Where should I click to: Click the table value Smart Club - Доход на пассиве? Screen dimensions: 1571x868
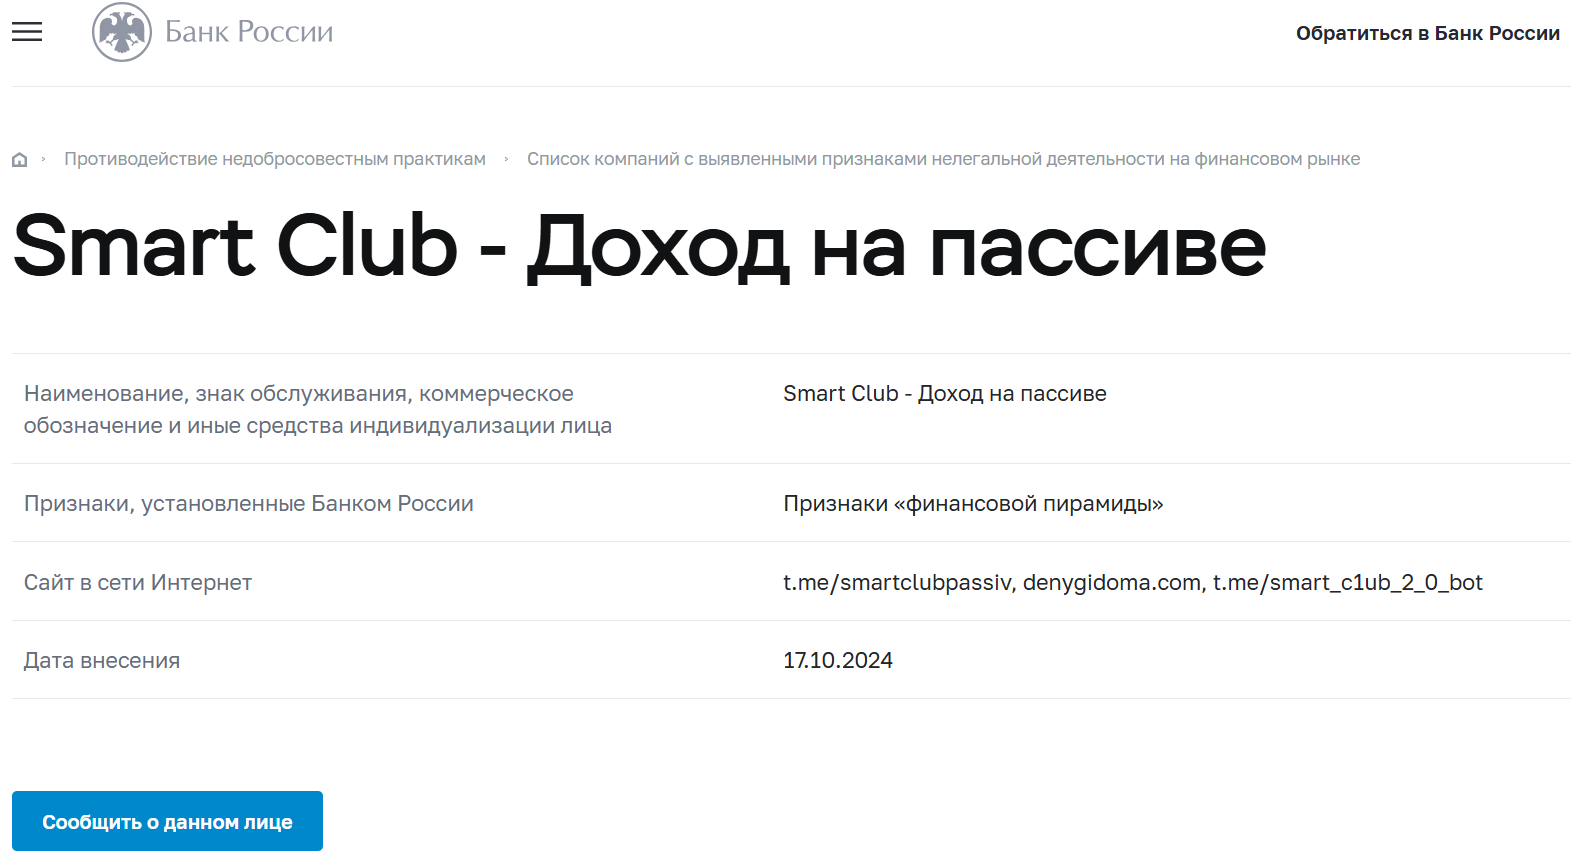point(945,394)
